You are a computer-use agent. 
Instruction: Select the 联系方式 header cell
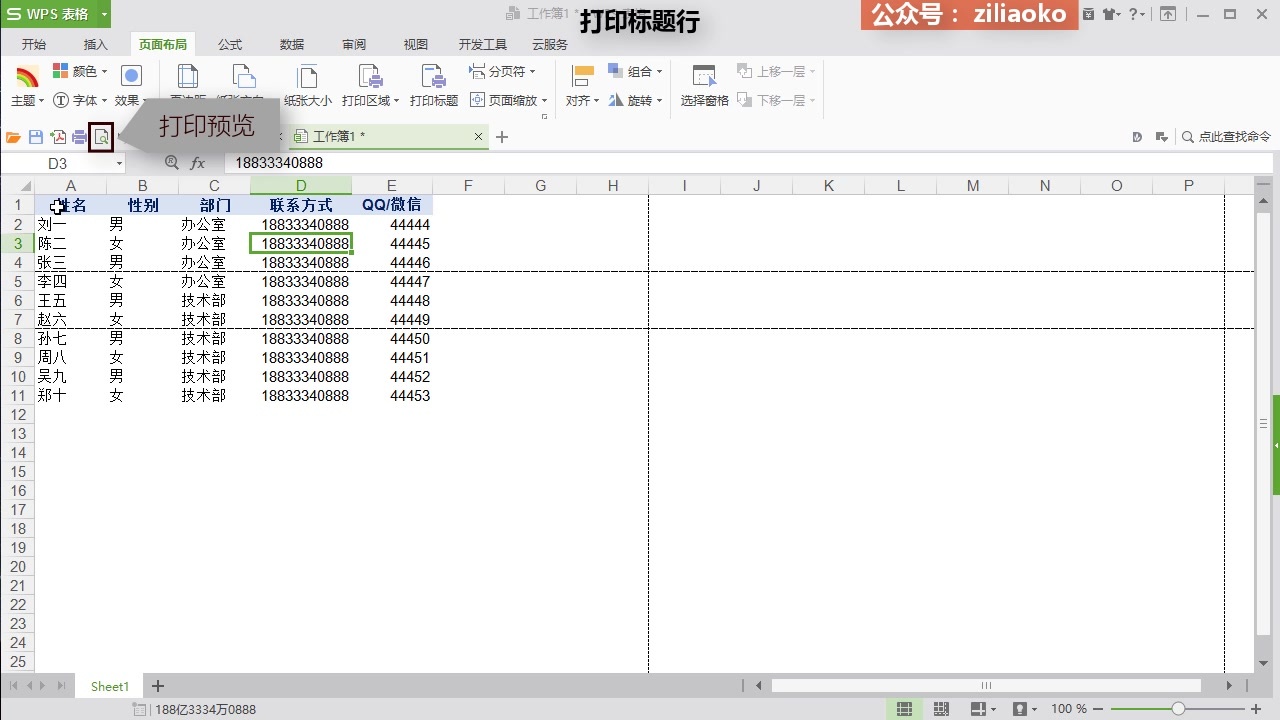pos(301,205)
